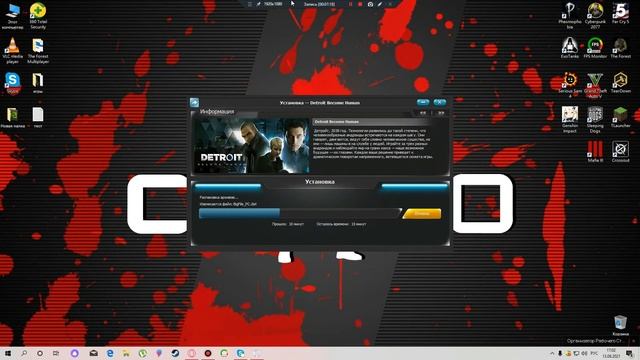Image resolution: width=640 pixels, height=360 pixels.
Task: Select the "тест" text file icon
Action: [x=38, y=118]
